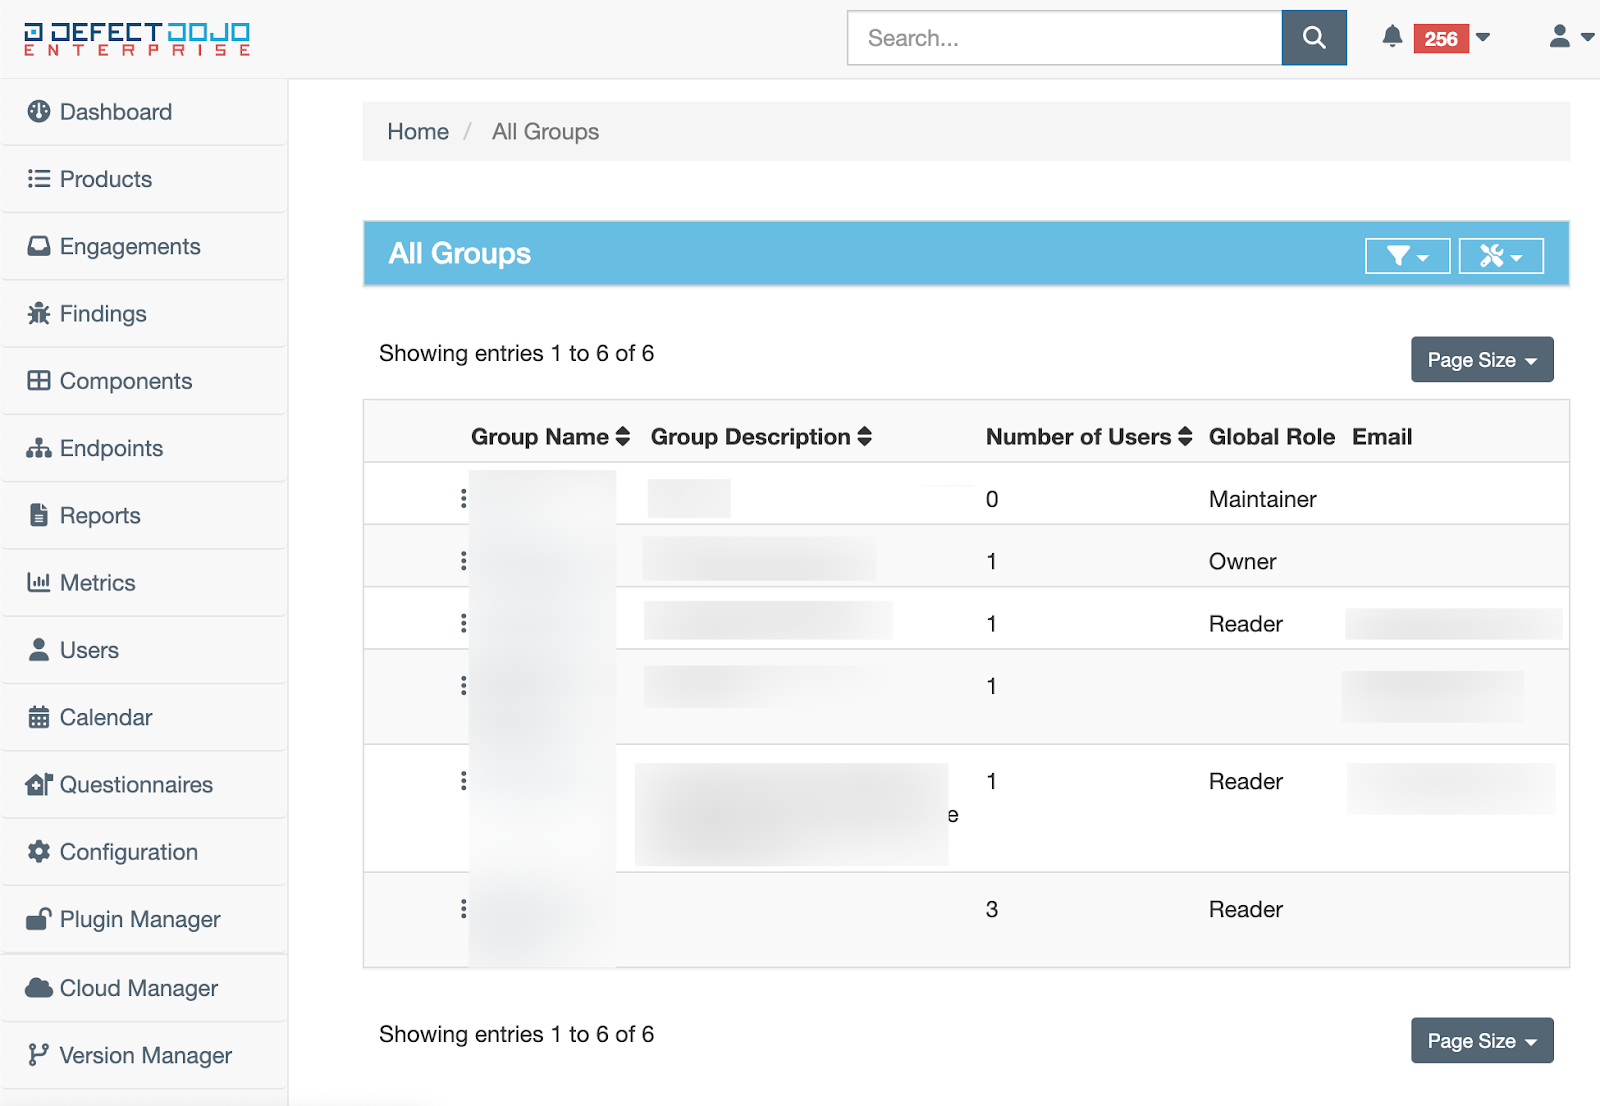Focus the Search input field
The height and width of the screenshot is (1106, 1600).
[x=1064, y=38]
